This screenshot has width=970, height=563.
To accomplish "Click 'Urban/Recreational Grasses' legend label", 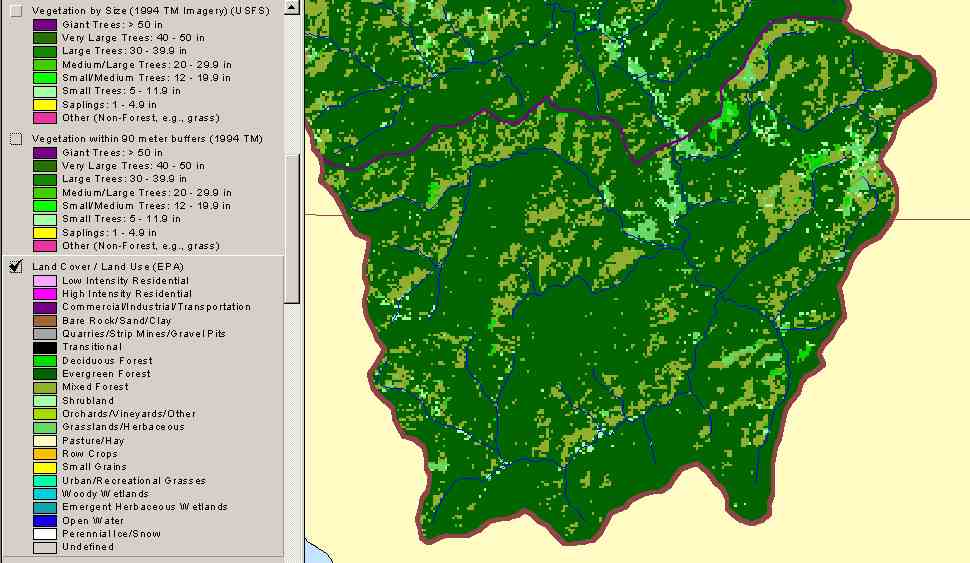I will [x=134, y=481].
